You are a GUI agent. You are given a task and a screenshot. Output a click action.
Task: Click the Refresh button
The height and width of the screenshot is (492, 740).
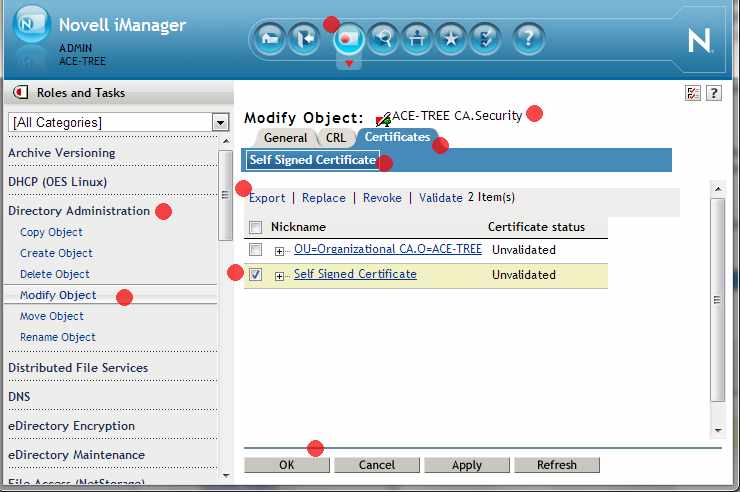click(557, 465)
